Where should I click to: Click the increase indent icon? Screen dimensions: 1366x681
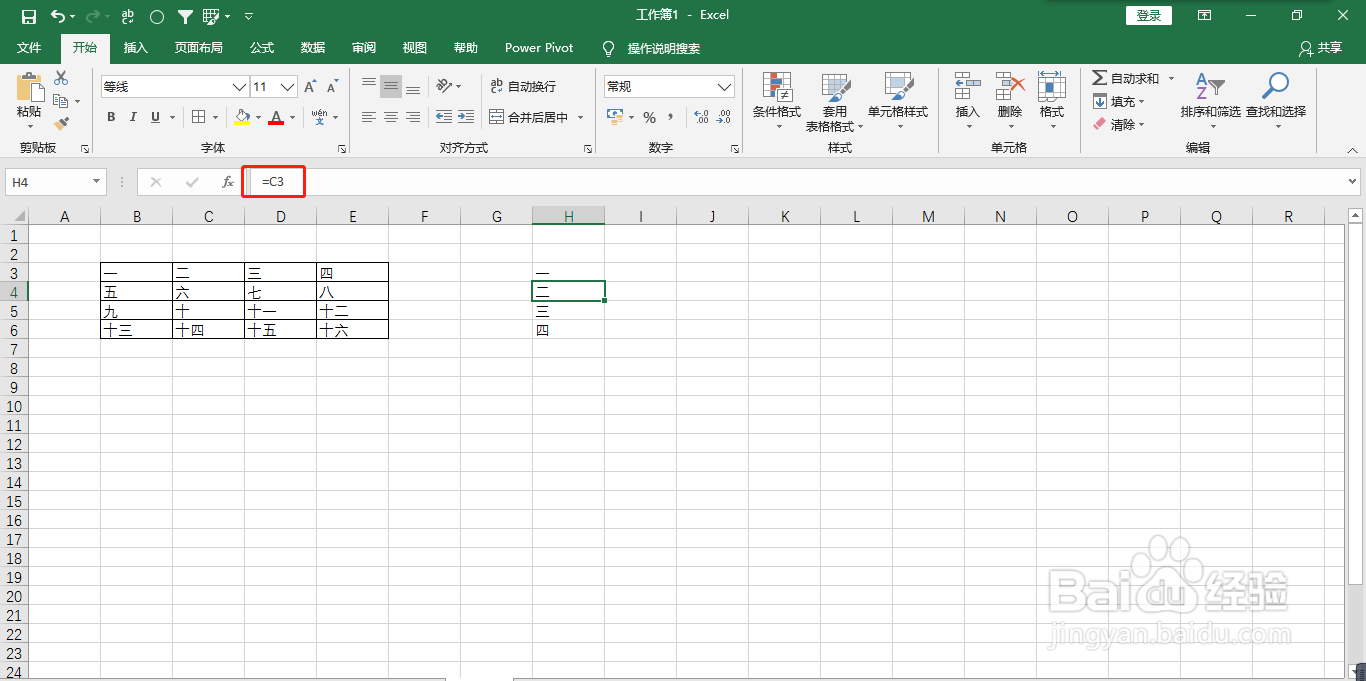coord(466,117)
